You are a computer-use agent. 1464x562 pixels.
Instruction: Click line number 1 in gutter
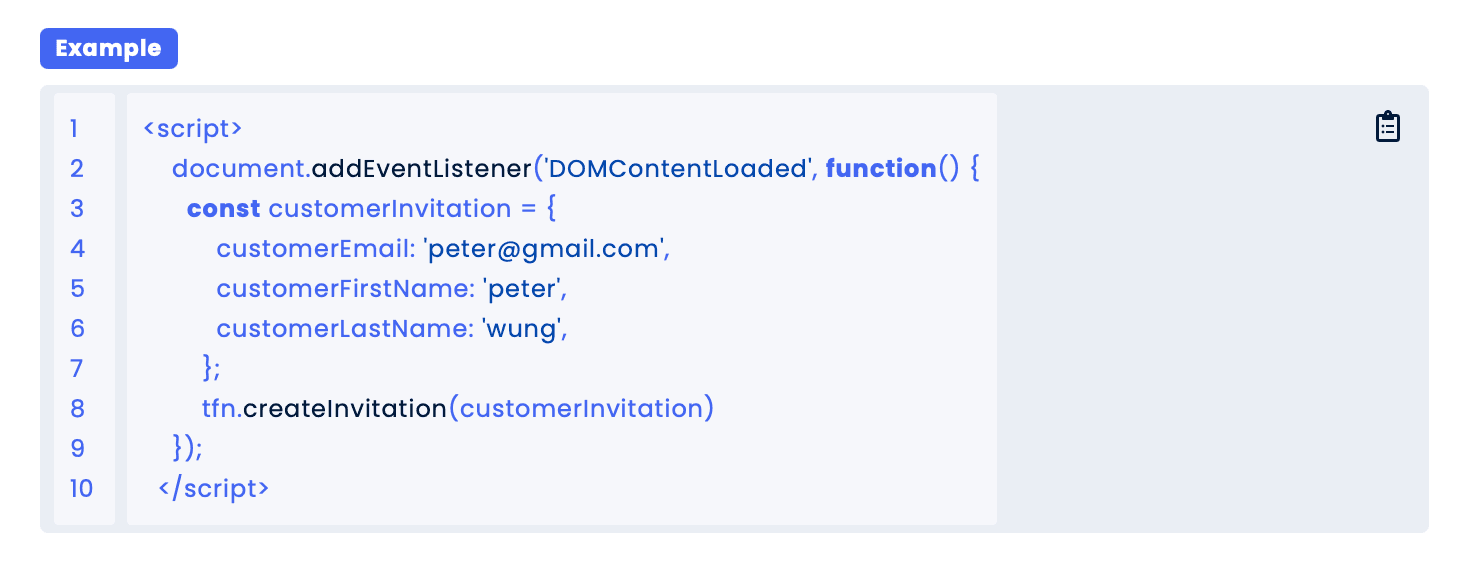click(x=74, y=129)
